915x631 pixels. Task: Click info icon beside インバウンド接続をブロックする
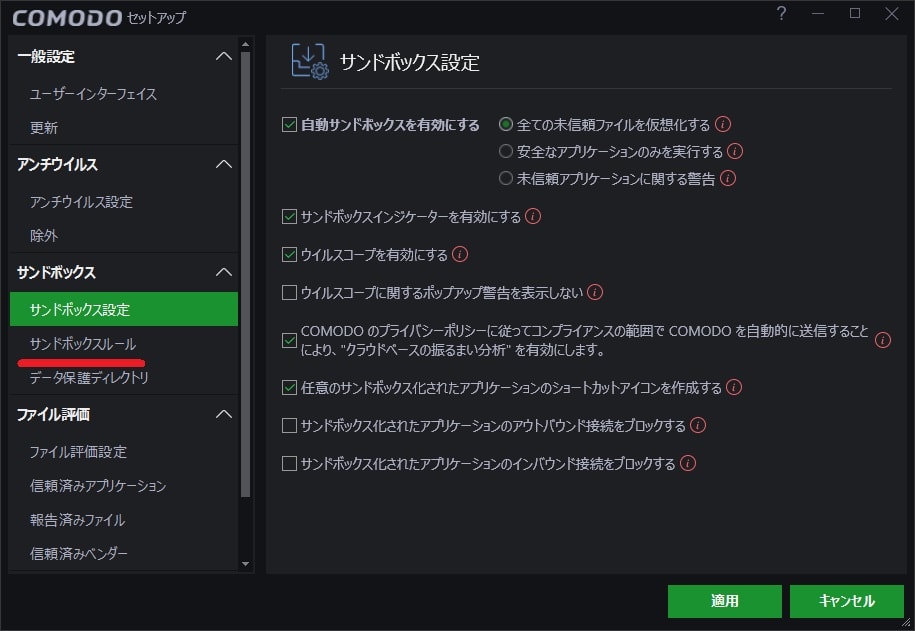[x=688, y=463]
